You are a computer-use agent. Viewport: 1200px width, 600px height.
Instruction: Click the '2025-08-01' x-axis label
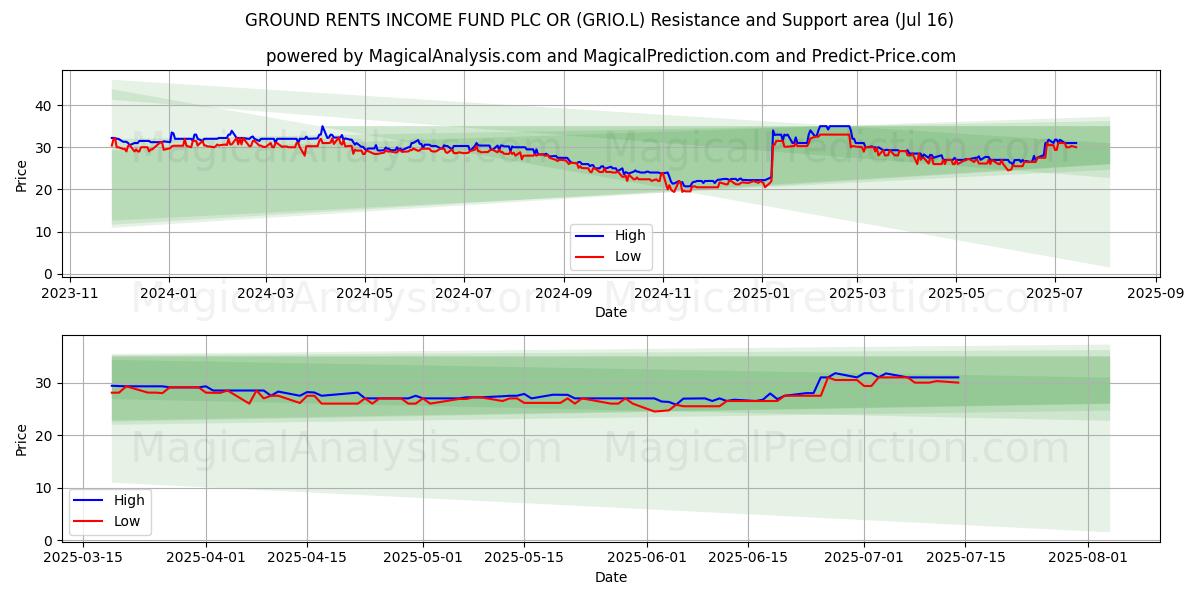tap(1088, 559)
